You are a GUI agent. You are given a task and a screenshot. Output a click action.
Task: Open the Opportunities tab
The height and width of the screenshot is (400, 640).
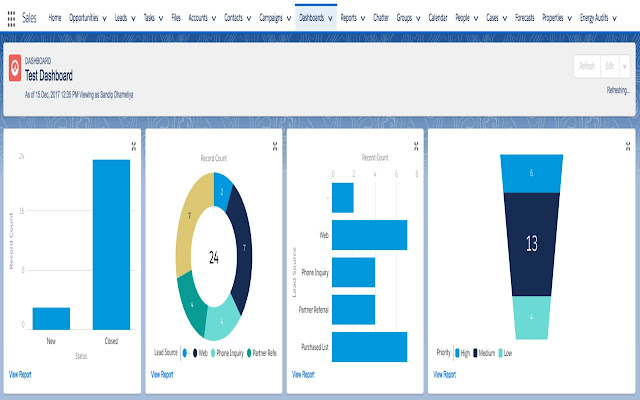coord(84,18)
